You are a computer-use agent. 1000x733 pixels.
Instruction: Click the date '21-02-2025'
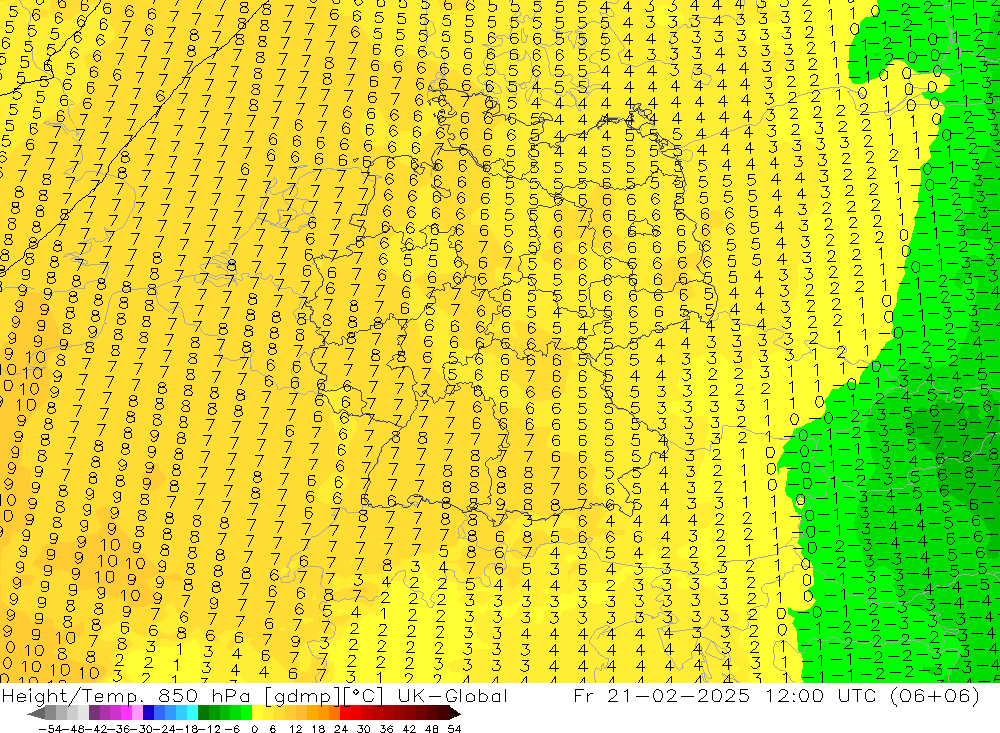click(x=678, y=695)
